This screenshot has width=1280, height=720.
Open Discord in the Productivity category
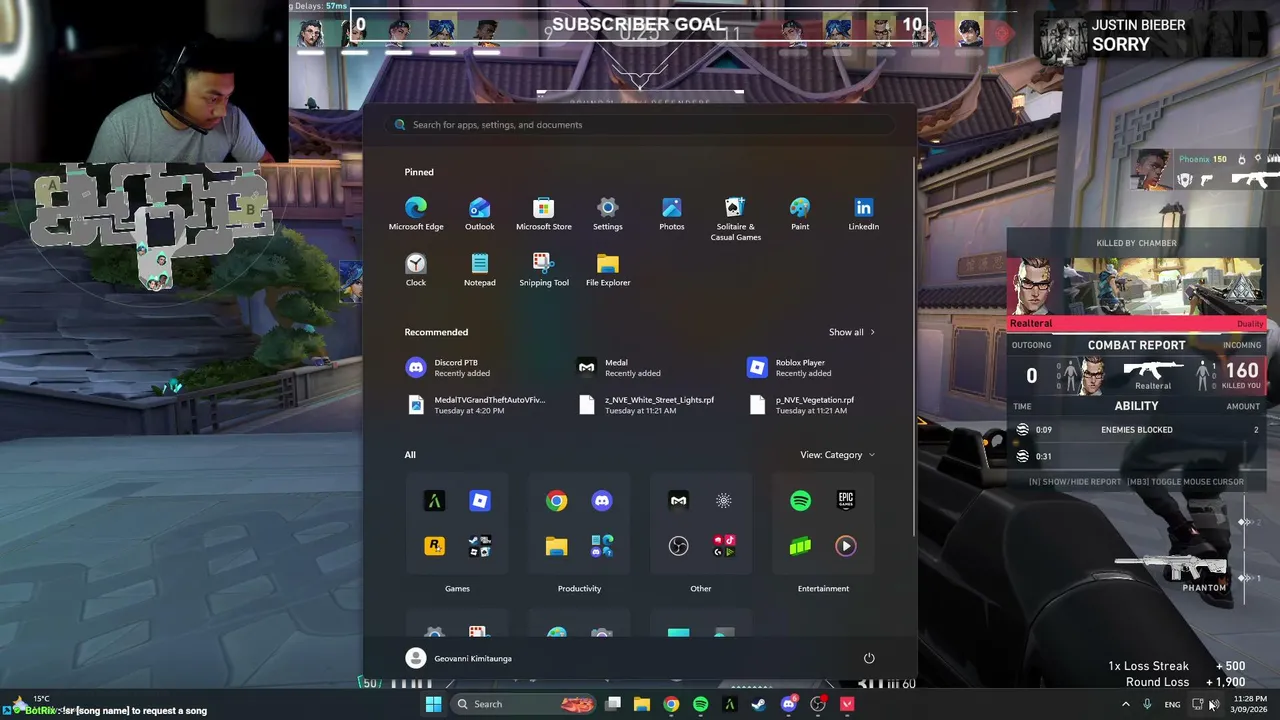click(x=602, y=501)
